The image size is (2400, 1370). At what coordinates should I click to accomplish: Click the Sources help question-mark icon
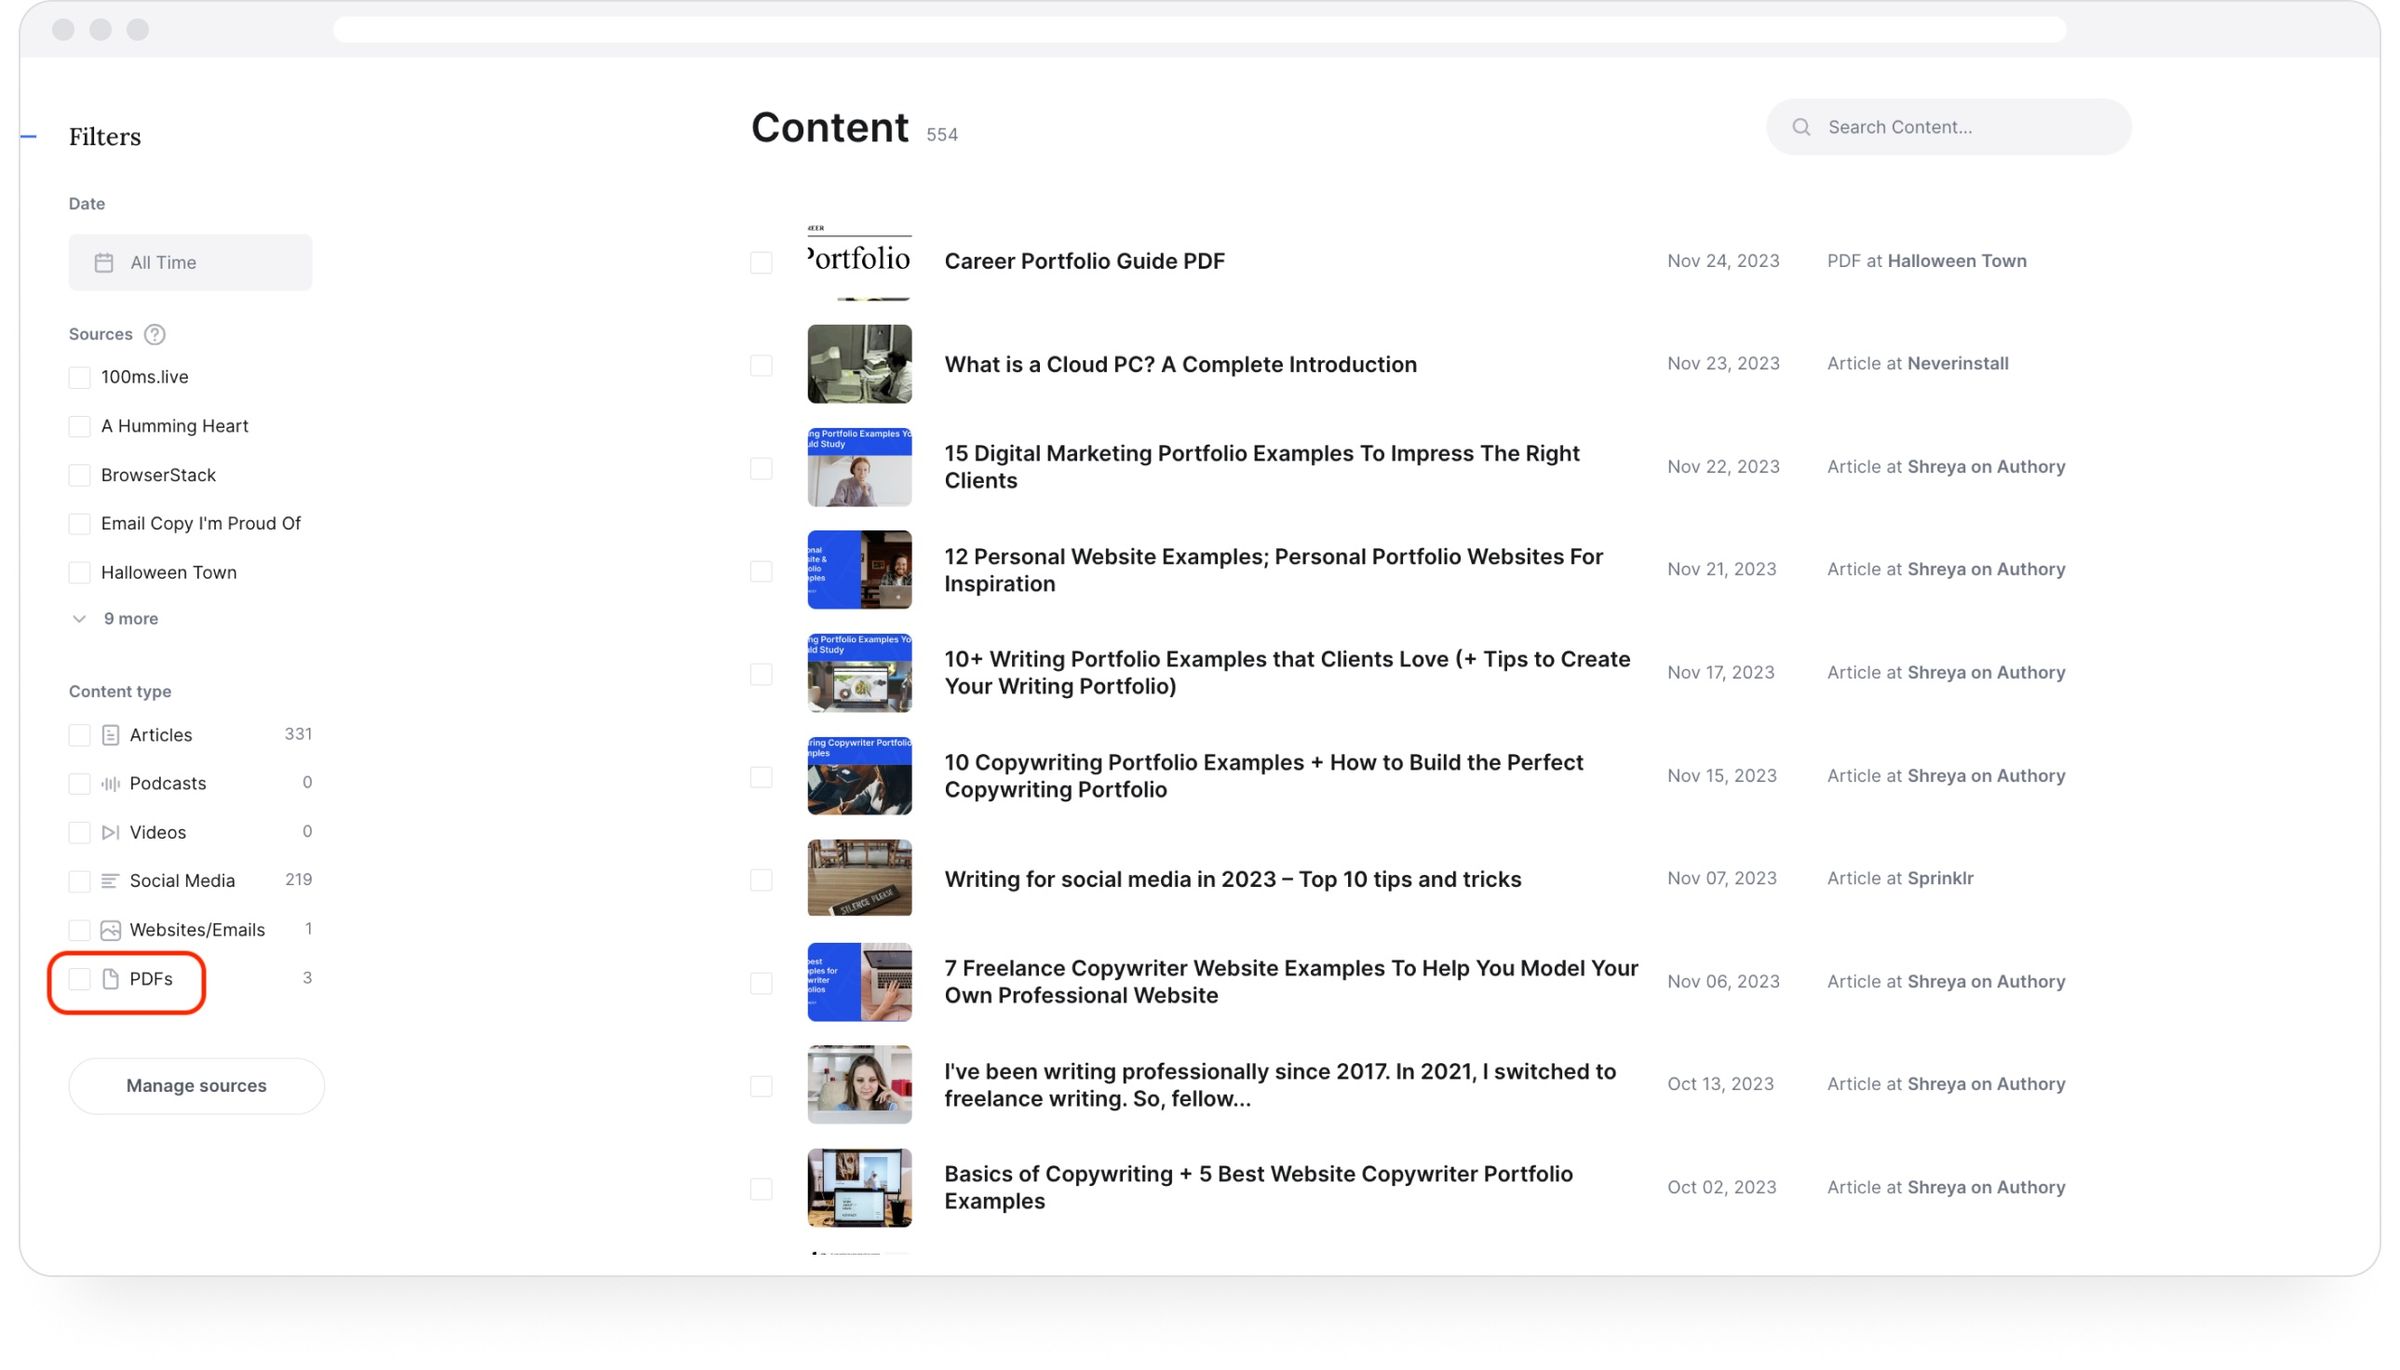154,334
